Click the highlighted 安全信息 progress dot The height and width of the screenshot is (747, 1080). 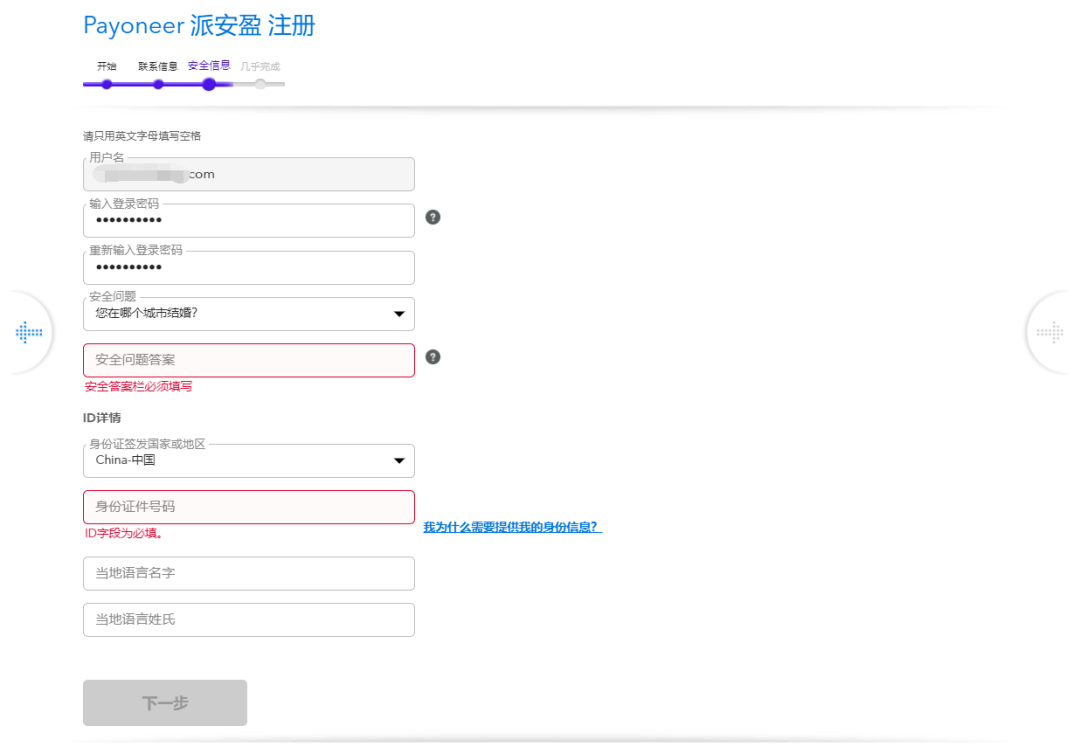209,85
